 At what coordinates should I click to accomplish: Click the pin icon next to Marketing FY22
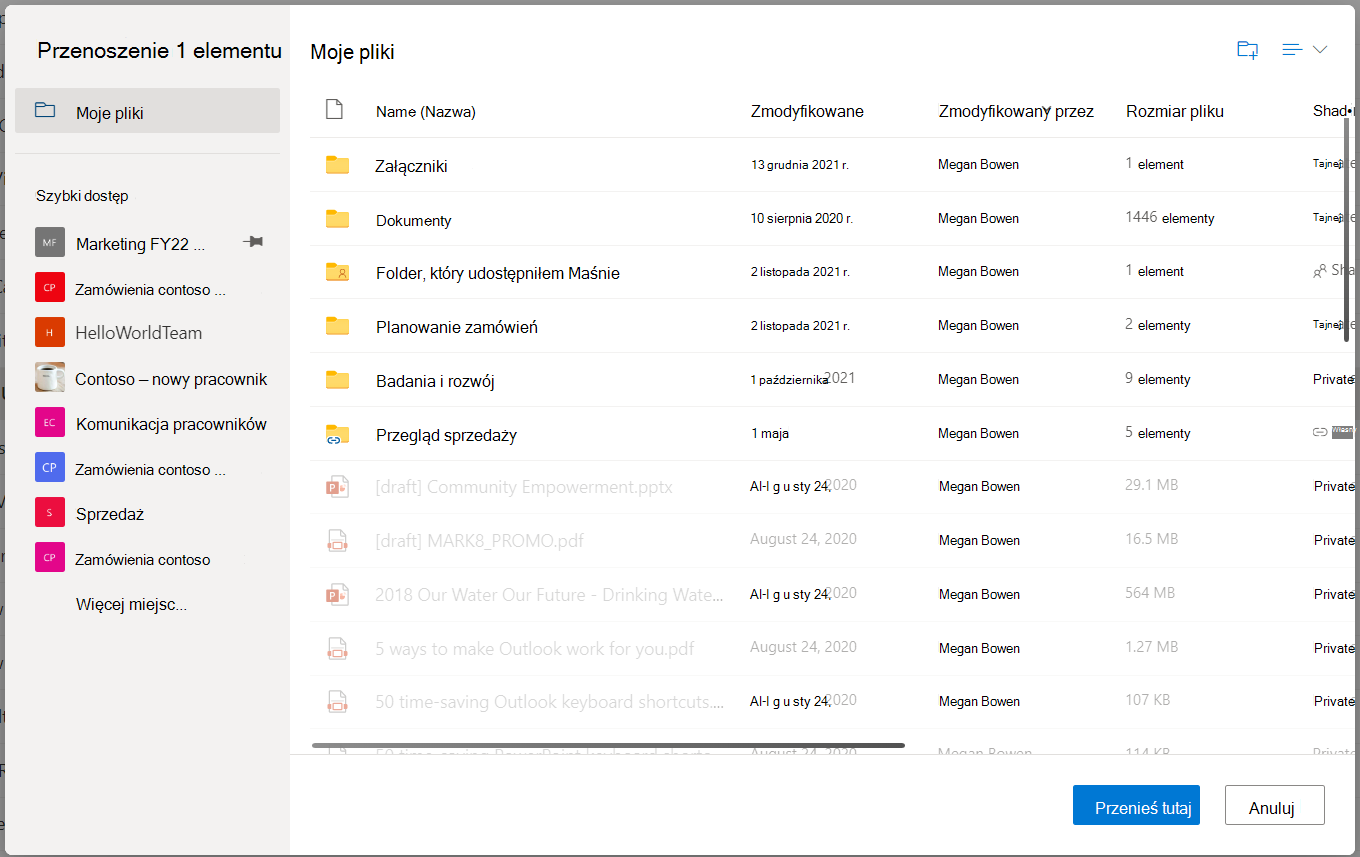(253, 242)
